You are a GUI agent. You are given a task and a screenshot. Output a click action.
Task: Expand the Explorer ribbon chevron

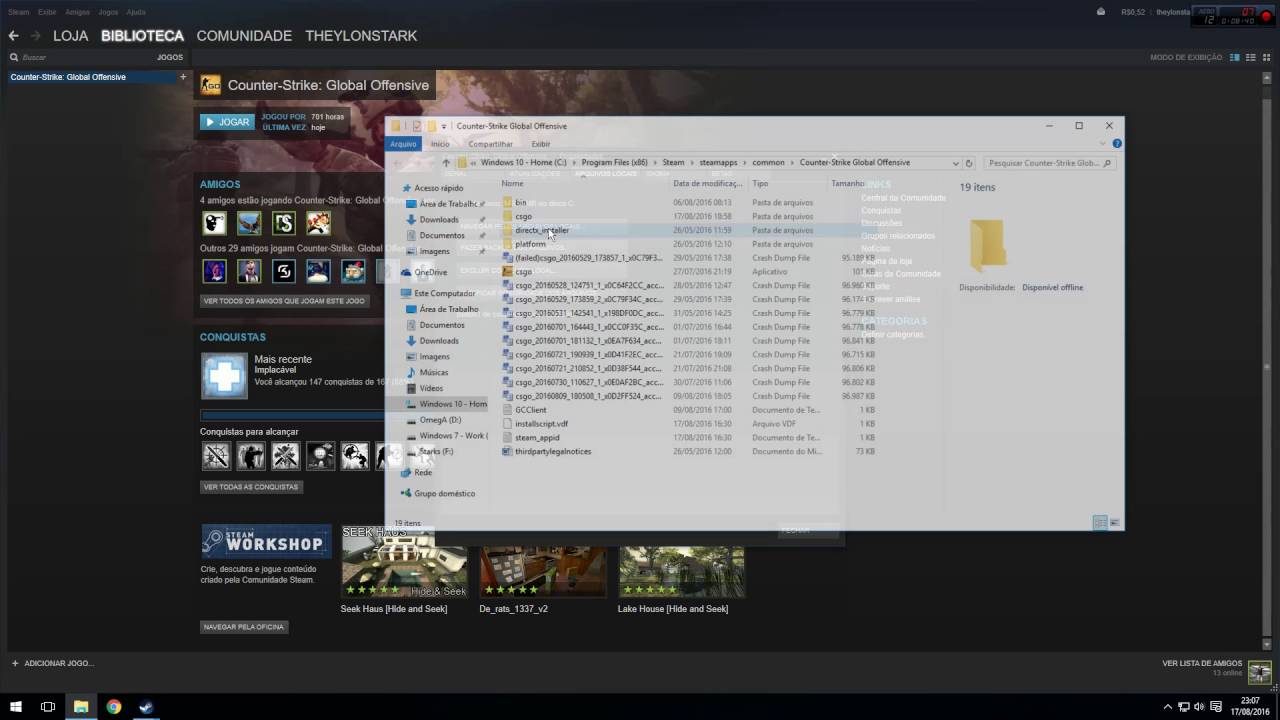pos(1104,143)
